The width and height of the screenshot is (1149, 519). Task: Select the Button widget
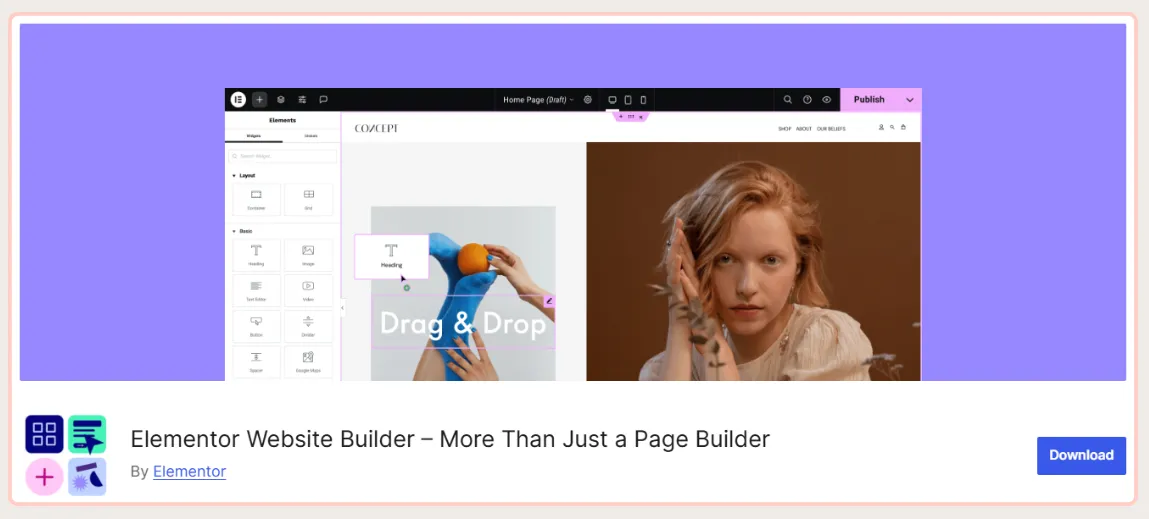256,326
